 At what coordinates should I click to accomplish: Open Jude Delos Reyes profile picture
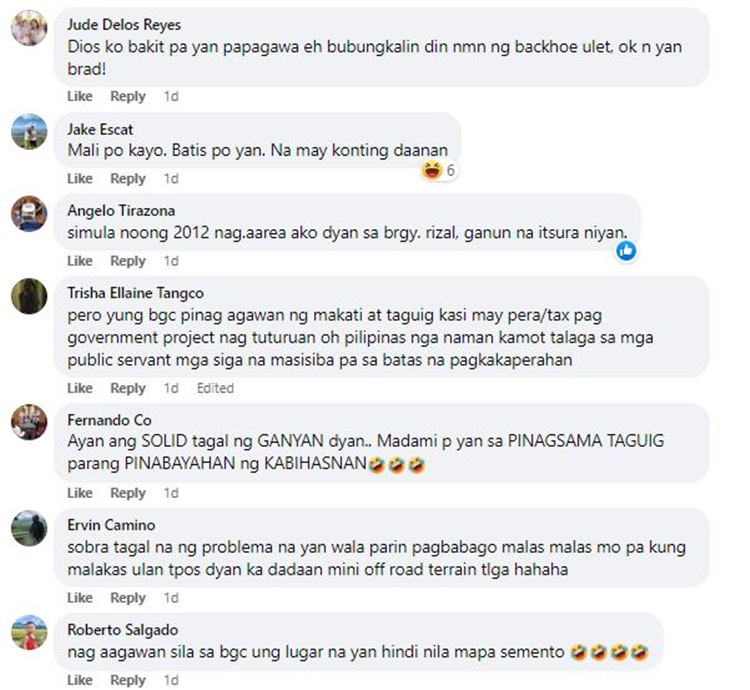point(29,28)
